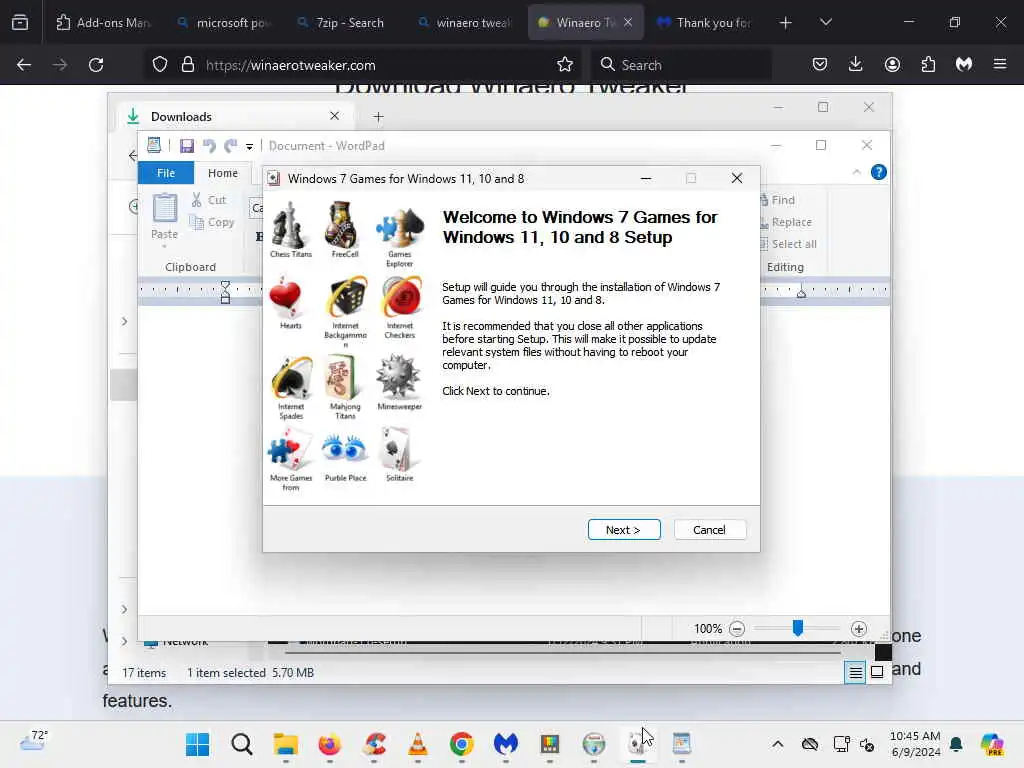This screenshot has width=1024, height=768.
Task: Open the weather widget showing 72°
Action: coord(34,741)
